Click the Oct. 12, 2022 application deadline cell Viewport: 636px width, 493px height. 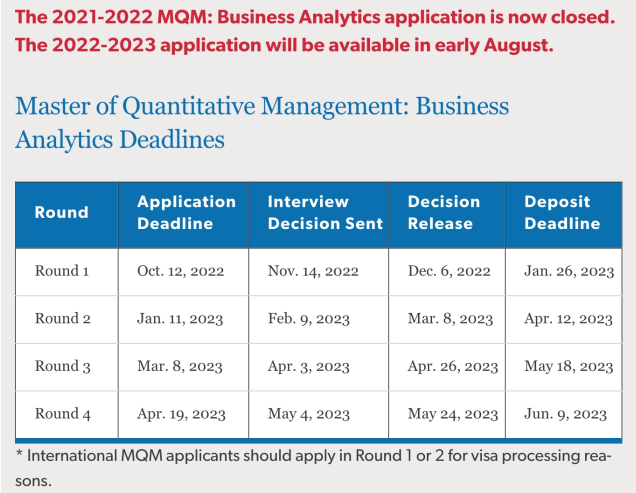[x=180, y=271]
